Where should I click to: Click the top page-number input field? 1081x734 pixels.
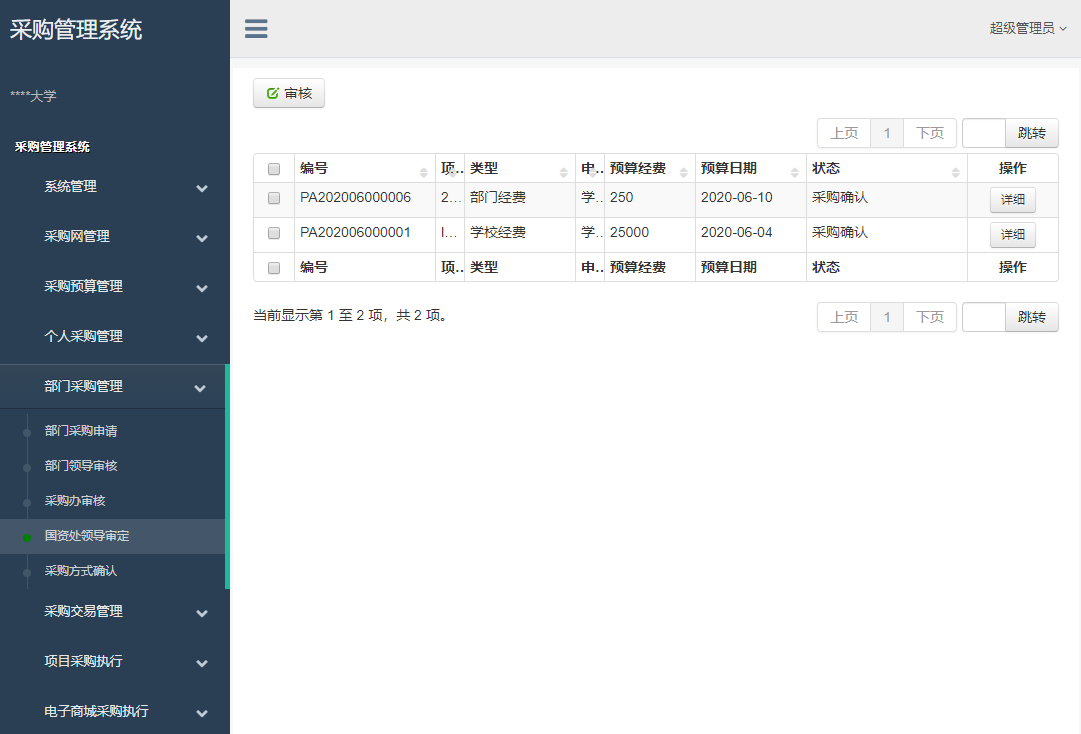984,133
